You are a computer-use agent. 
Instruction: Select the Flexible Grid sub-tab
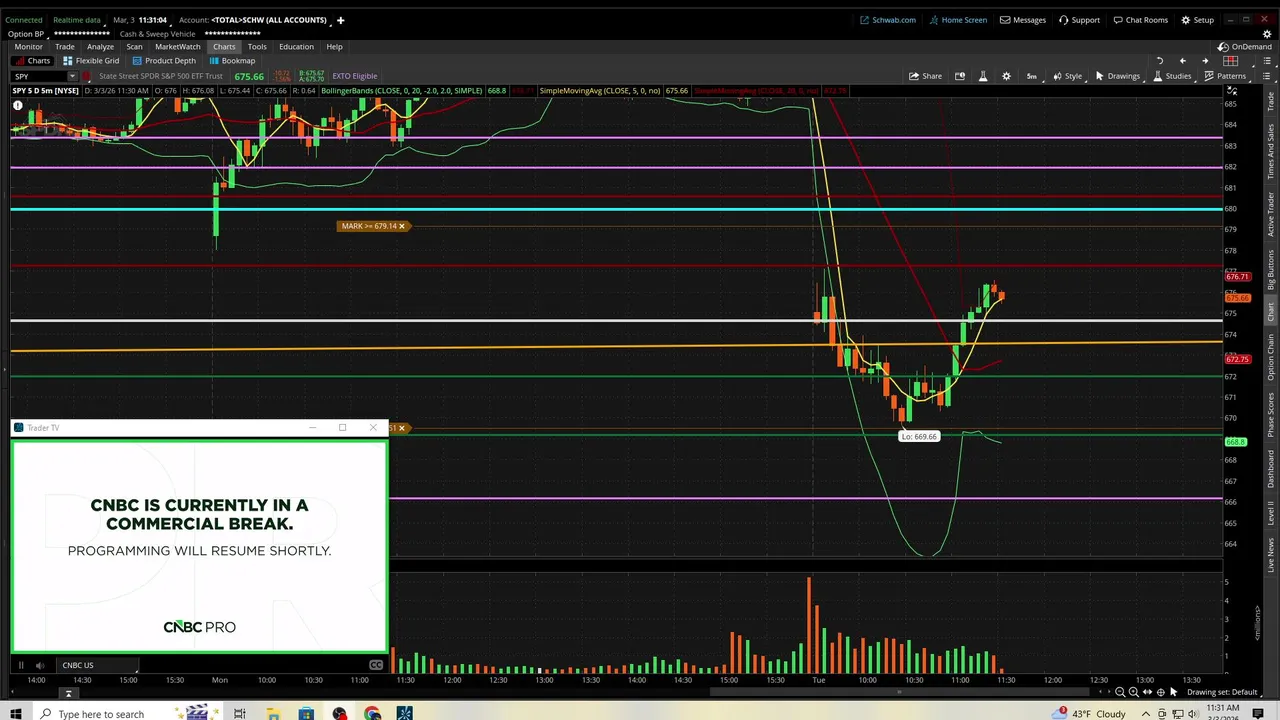tap(91, 61)
